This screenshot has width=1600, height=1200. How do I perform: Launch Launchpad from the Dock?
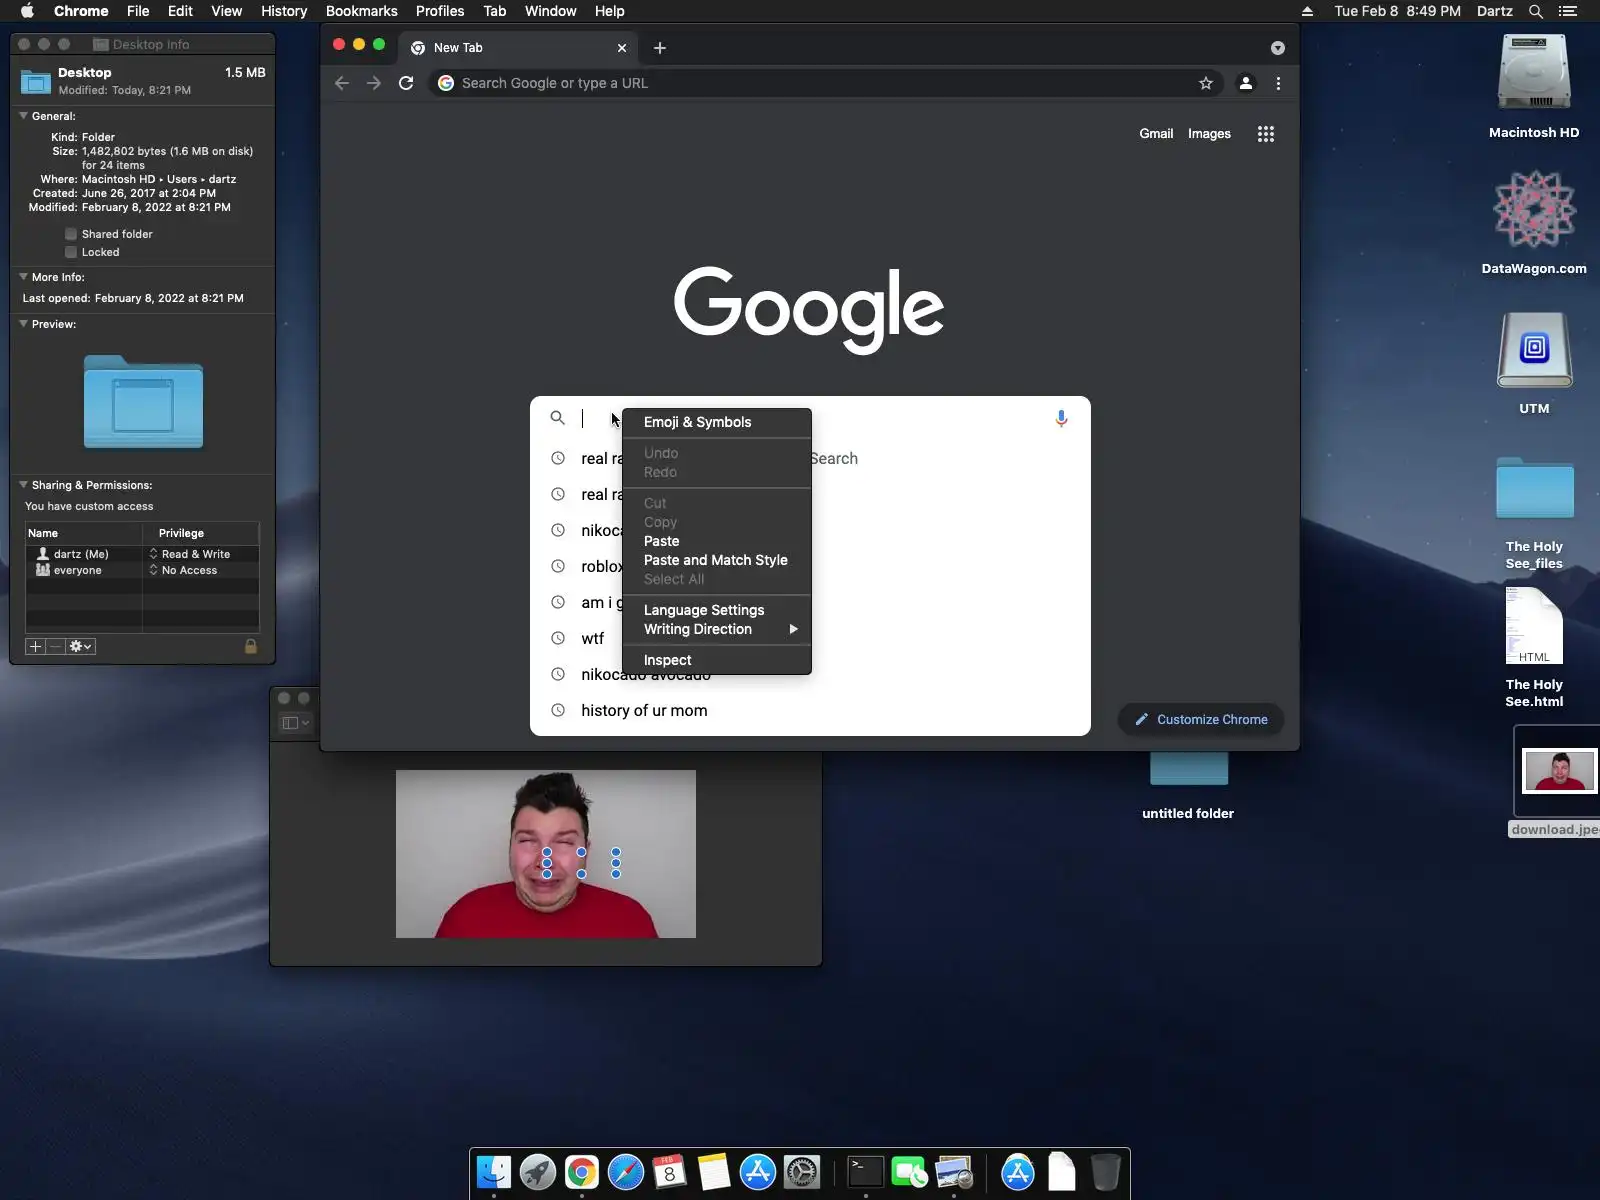click(x=538, y=1172)
